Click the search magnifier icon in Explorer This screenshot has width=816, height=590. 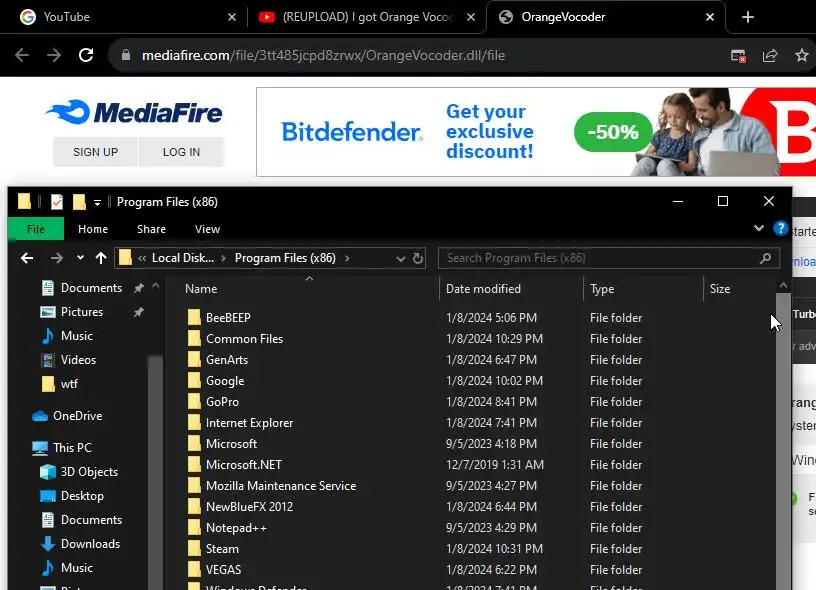click(766, 258)
